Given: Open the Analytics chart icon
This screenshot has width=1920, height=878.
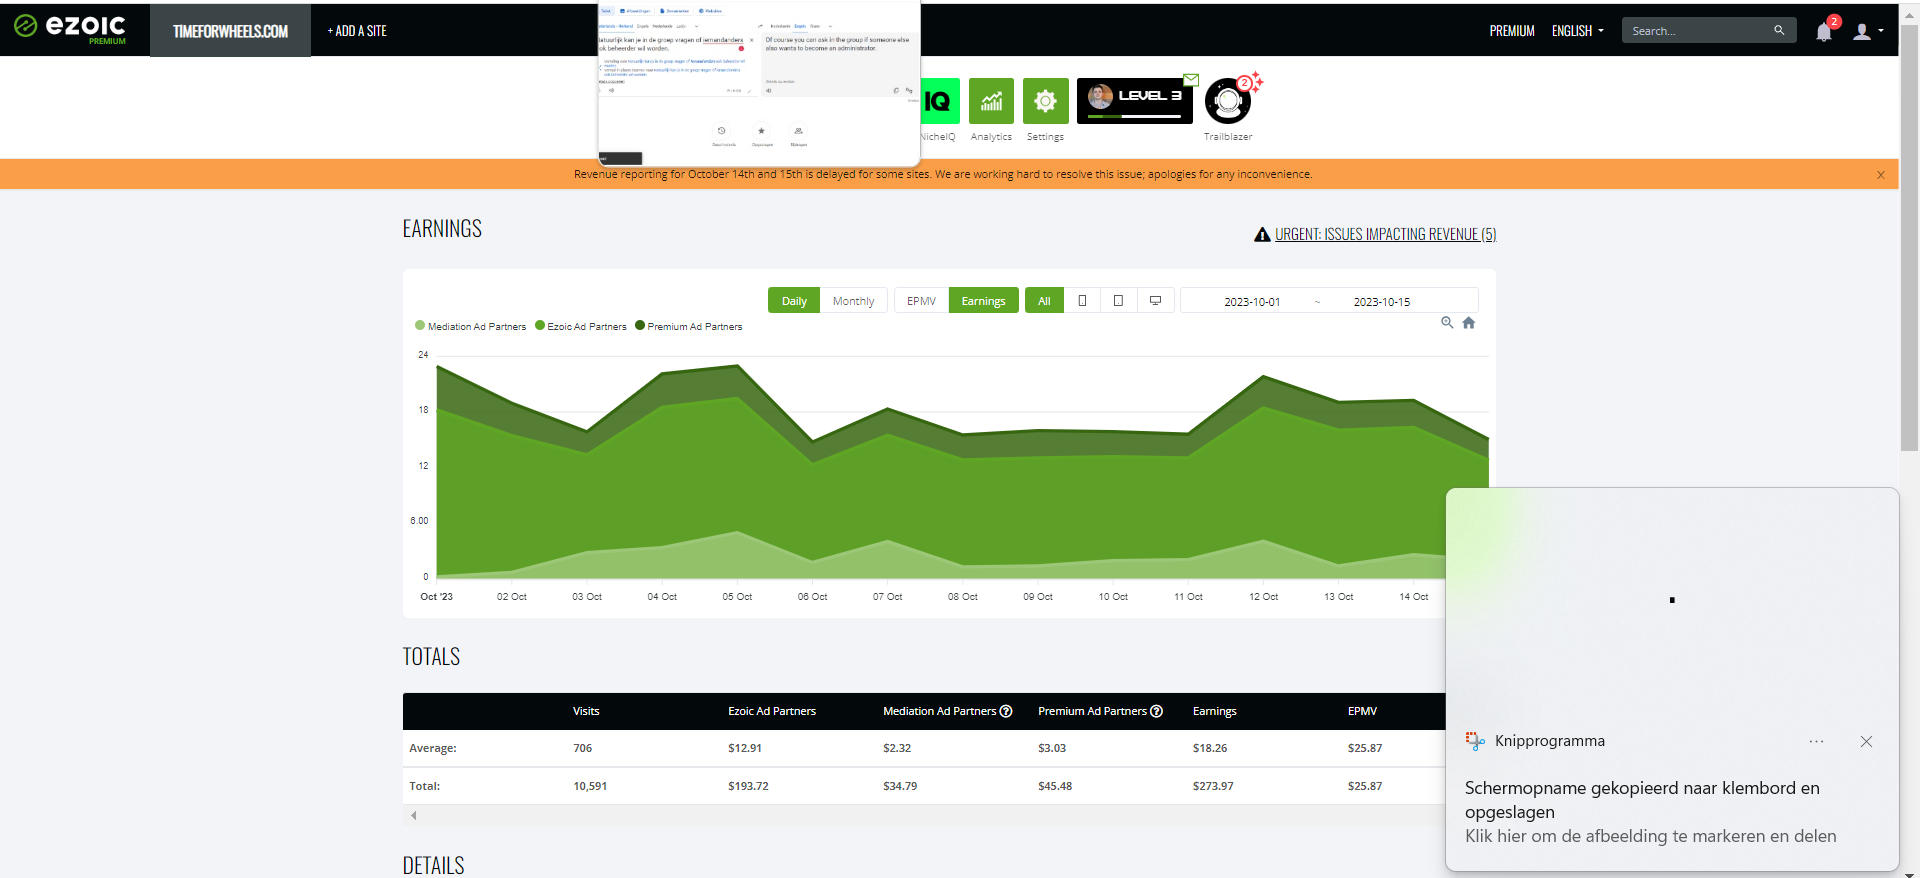Looking at the screenshot, I should click(991, 101).
